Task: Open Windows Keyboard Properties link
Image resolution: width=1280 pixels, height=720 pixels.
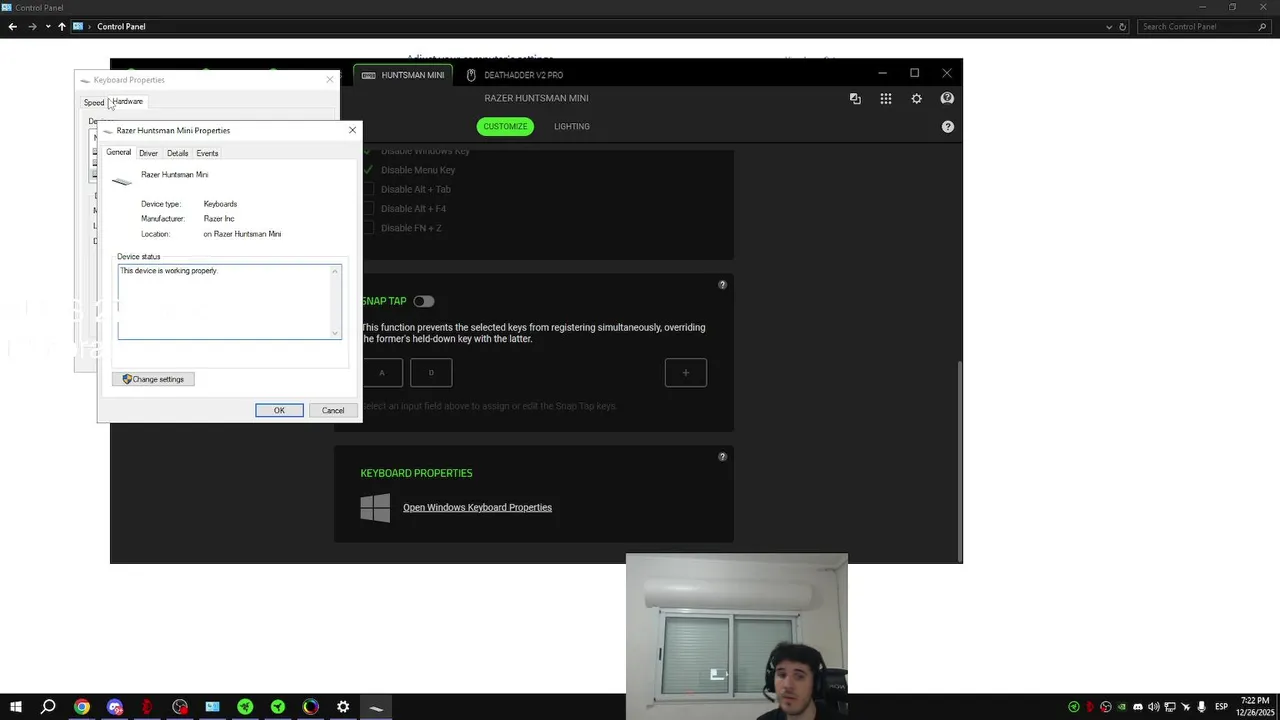Action: [477, 508]
